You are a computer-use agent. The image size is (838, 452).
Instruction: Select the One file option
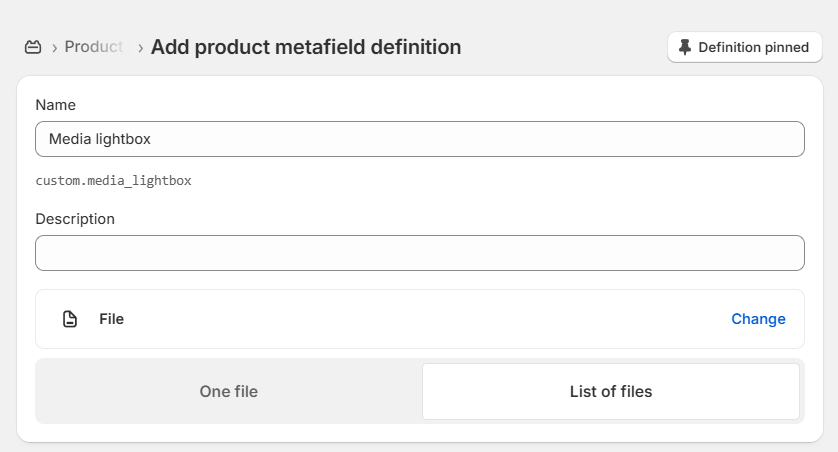coord(229,391)
